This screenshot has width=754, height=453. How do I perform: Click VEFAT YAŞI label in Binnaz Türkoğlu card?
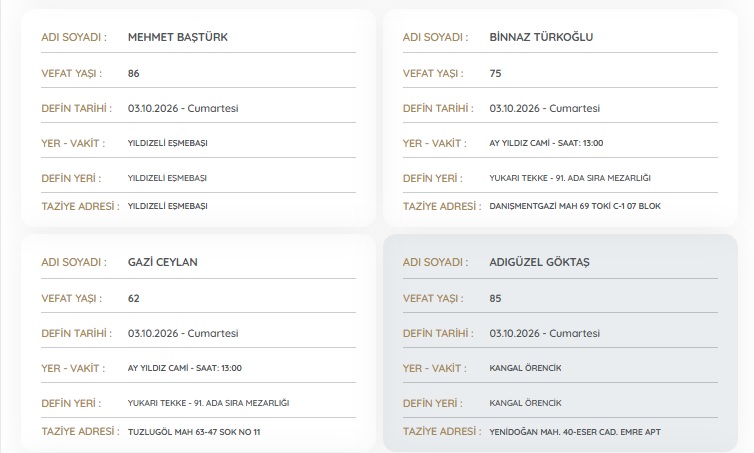pyautogui.click(x=433, y=74)
